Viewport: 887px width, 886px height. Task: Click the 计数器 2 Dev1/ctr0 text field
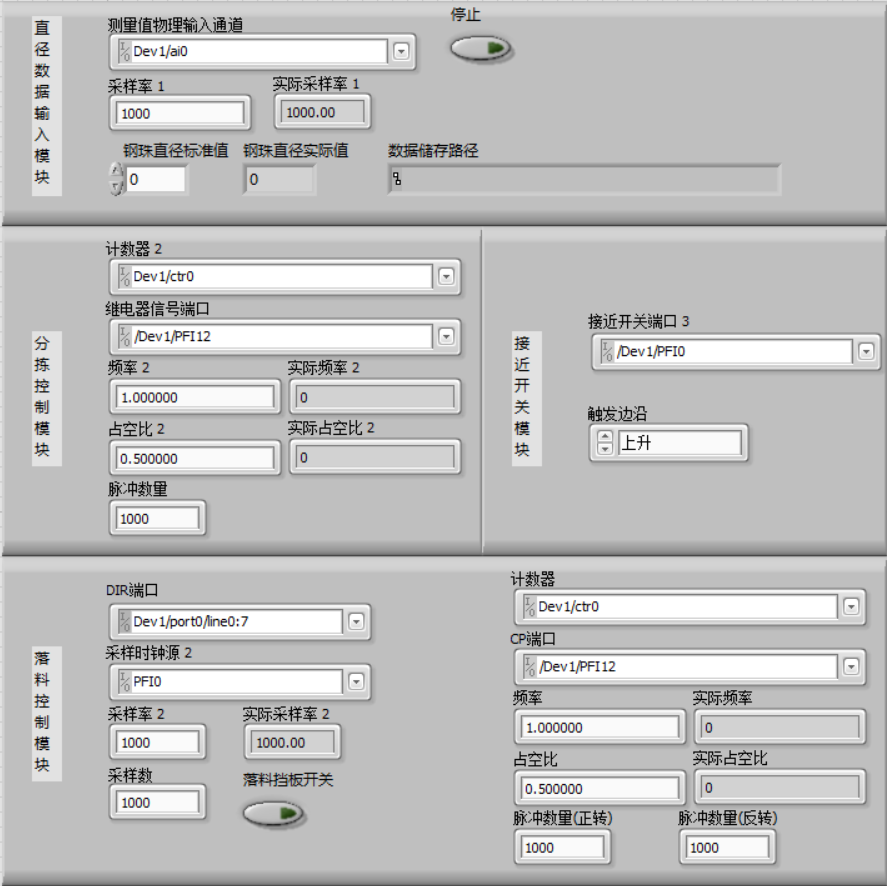click(x=282, y=277)
